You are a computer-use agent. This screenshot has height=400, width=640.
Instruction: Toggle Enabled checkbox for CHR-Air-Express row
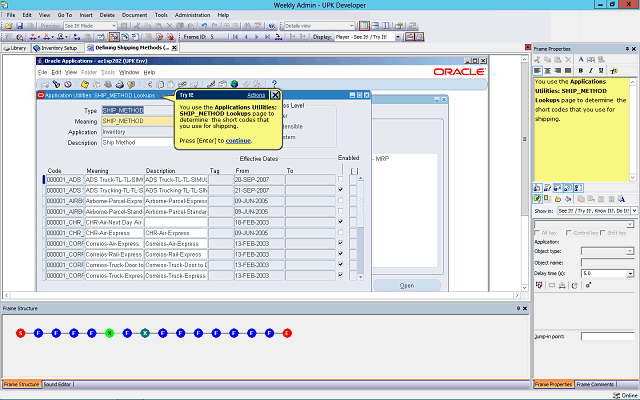pos(341,232)
